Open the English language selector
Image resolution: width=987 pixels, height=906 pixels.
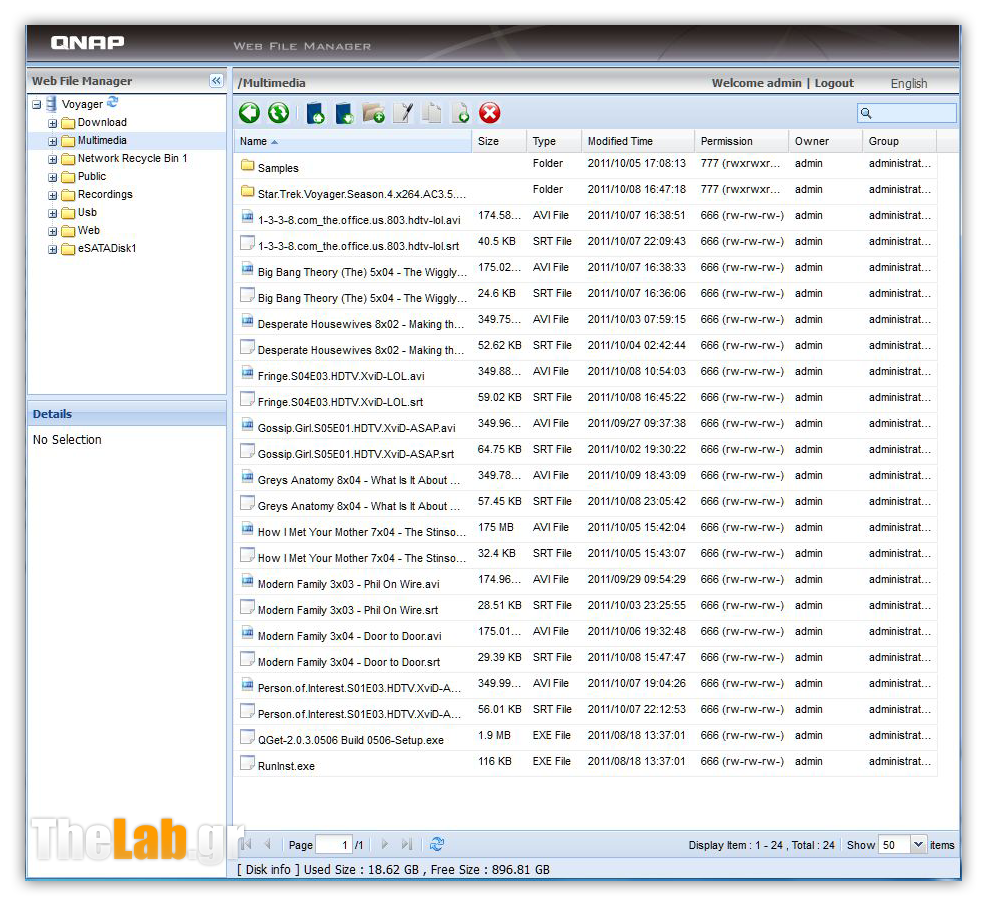tap(908, 83)
